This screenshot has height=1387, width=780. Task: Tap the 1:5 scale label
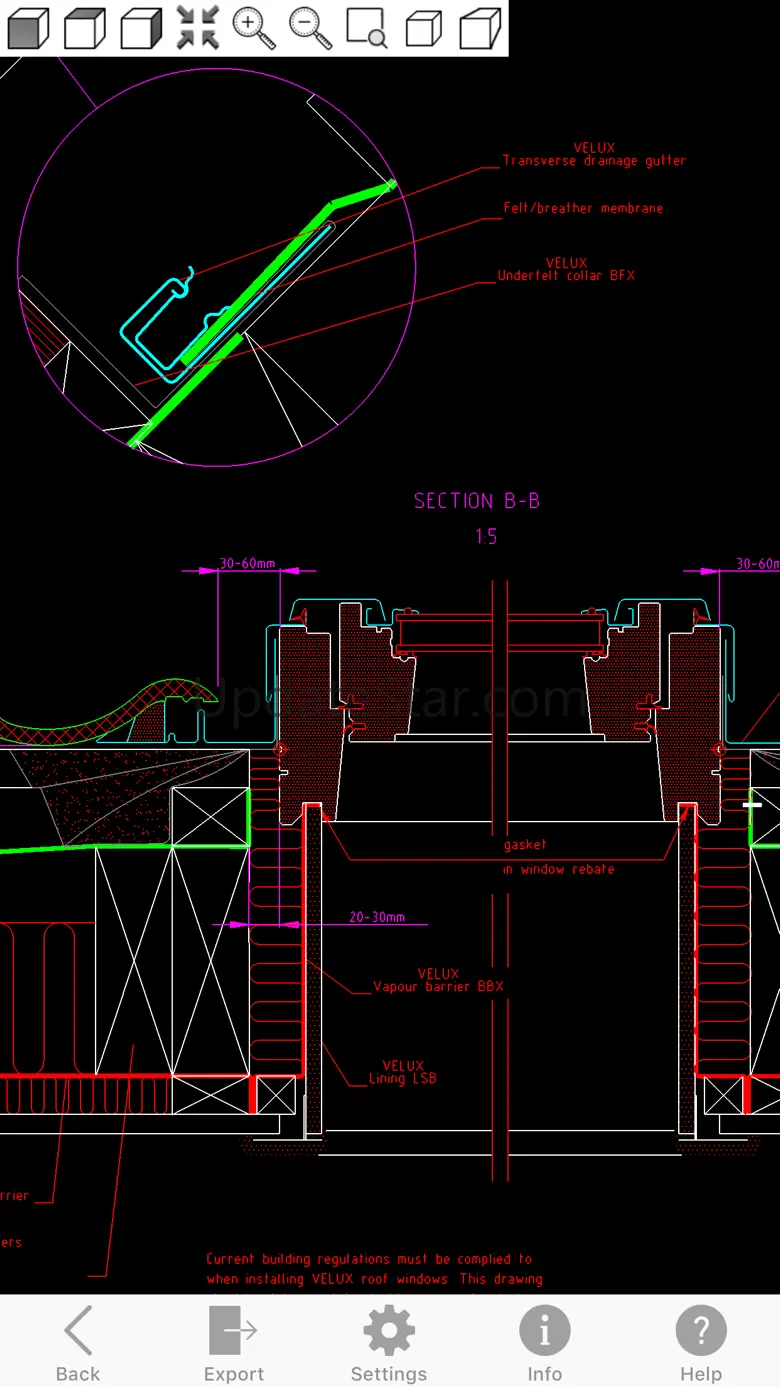tap(485, 537)
